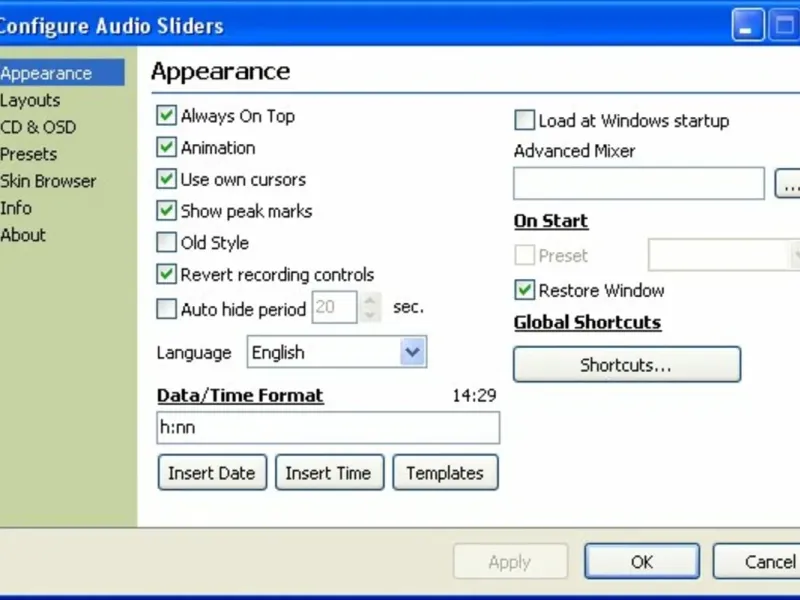Click the Cancel button
The height and width of the screenshot is (600, 800).
pos(757,561)
